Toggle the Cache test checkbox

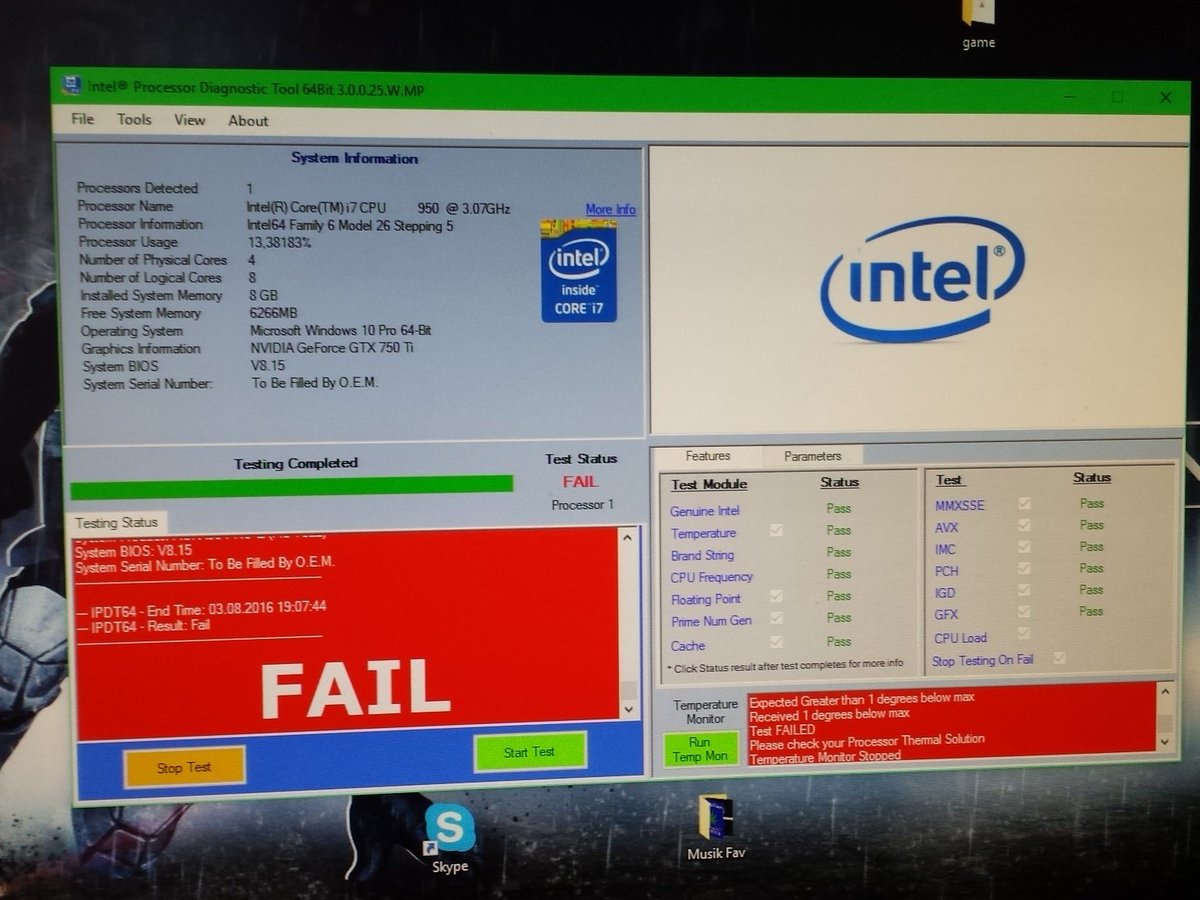[x=776, y=642]
